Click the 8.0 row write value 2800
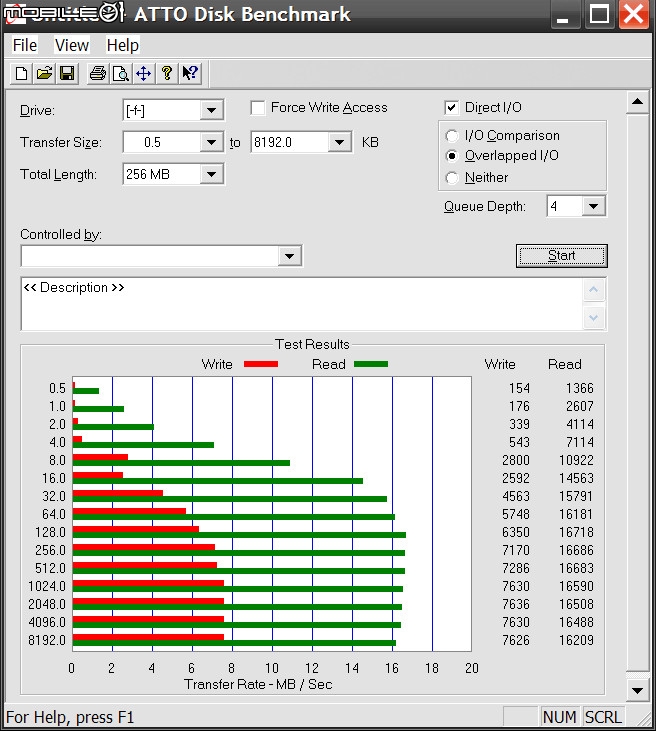 pyautogui.click(x=516, y=461)
